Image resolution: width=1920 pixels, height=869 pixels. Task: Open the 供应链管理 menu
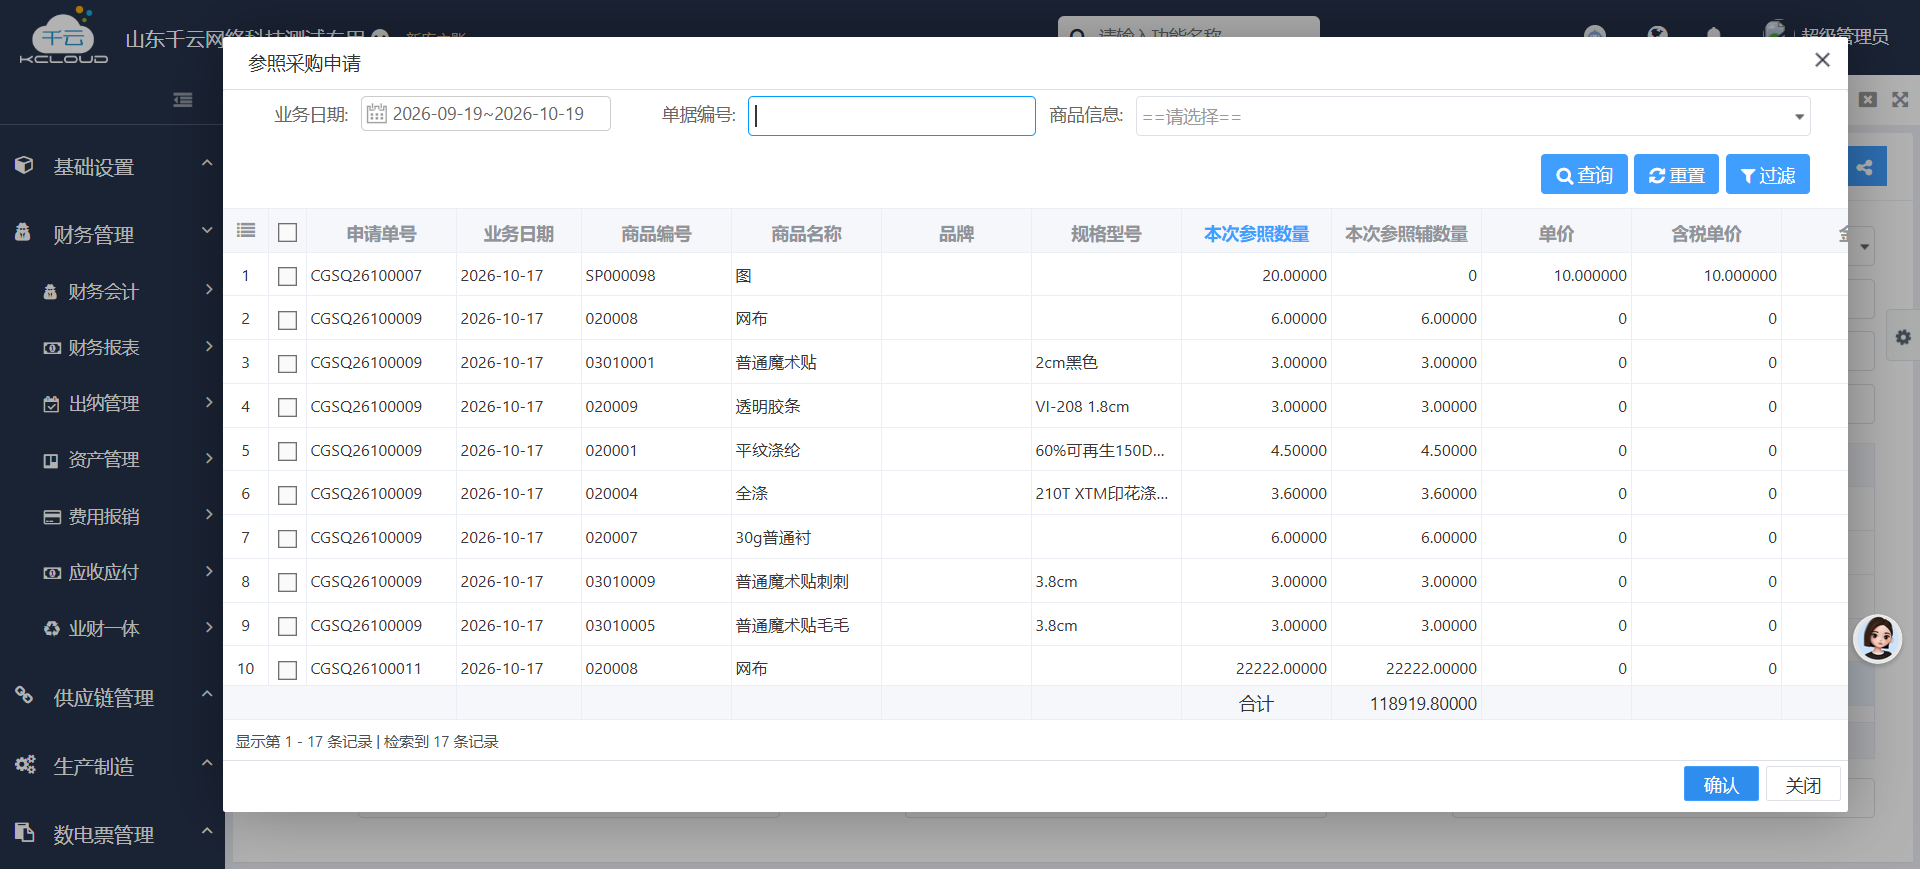tap(112, 697)
